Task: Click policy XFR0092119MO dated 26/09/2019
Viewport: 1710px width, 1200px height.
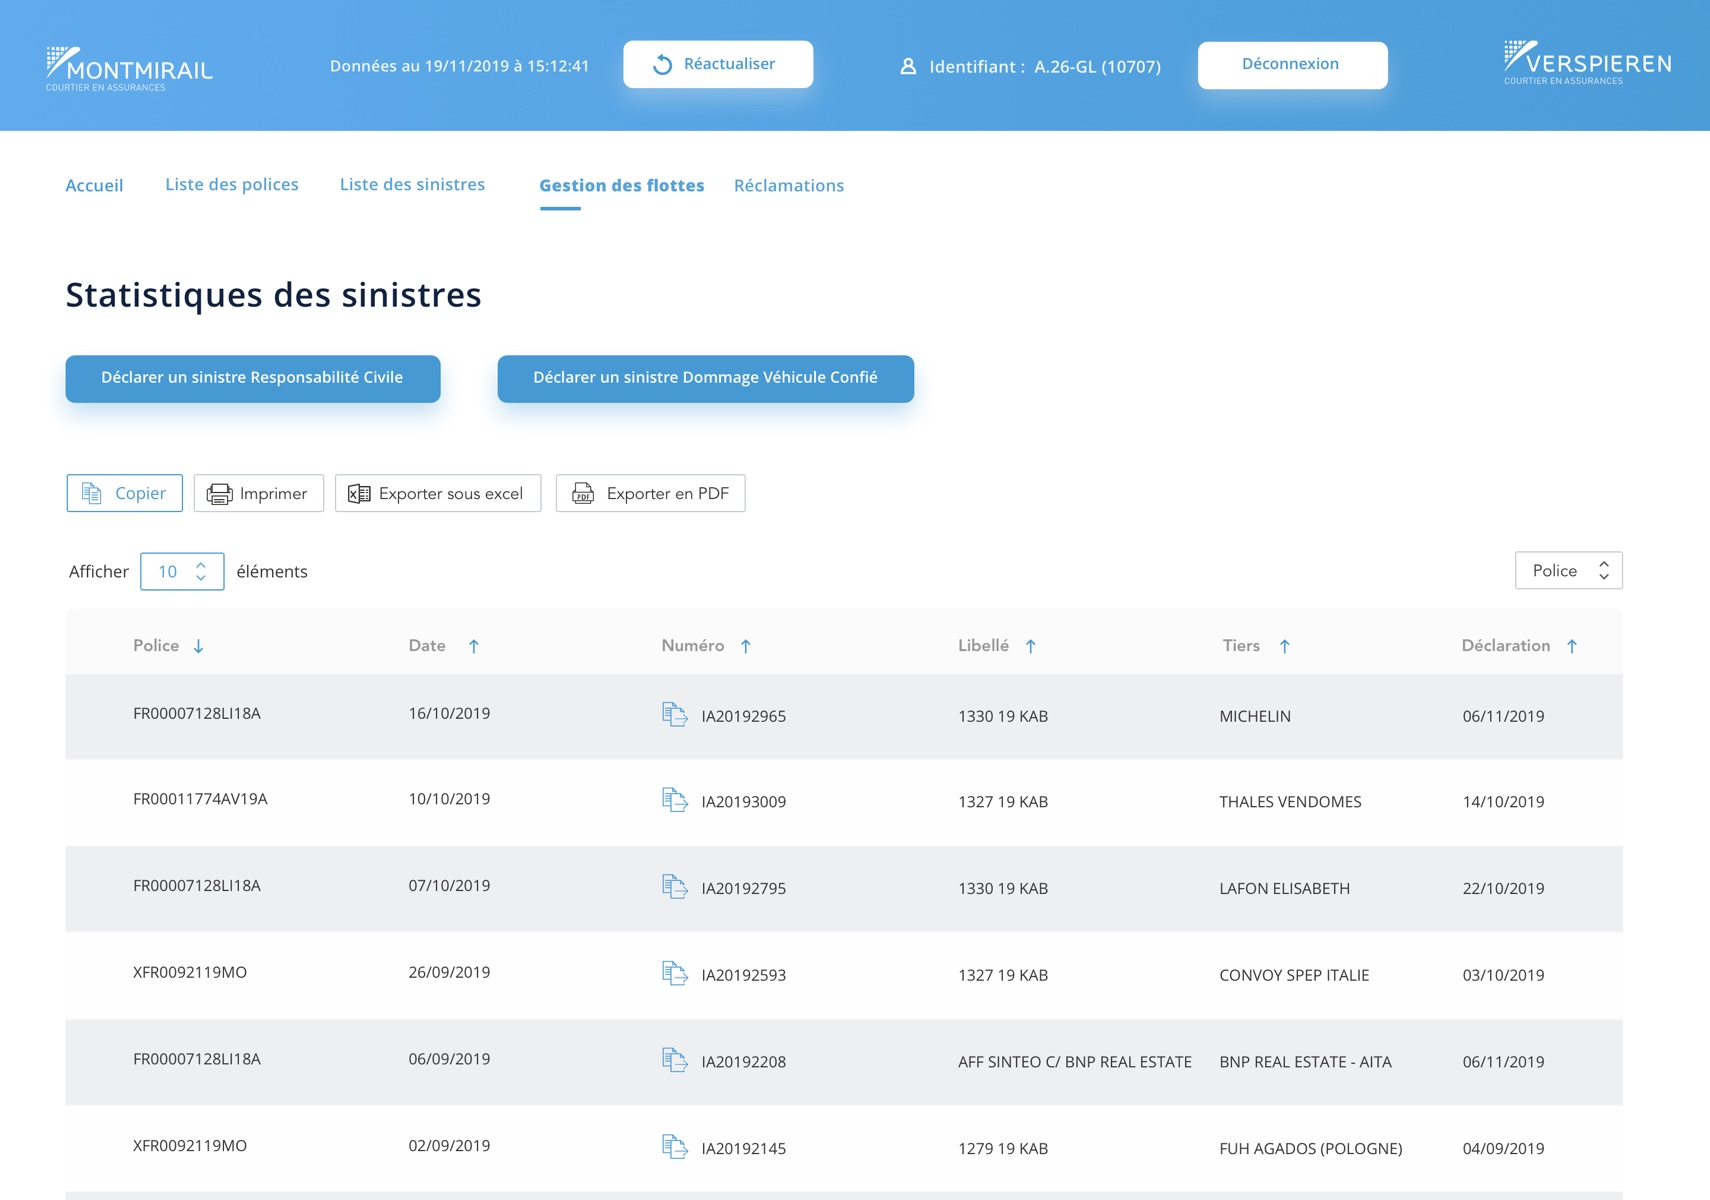Action: pyautogui.click(x=190, y=972)
